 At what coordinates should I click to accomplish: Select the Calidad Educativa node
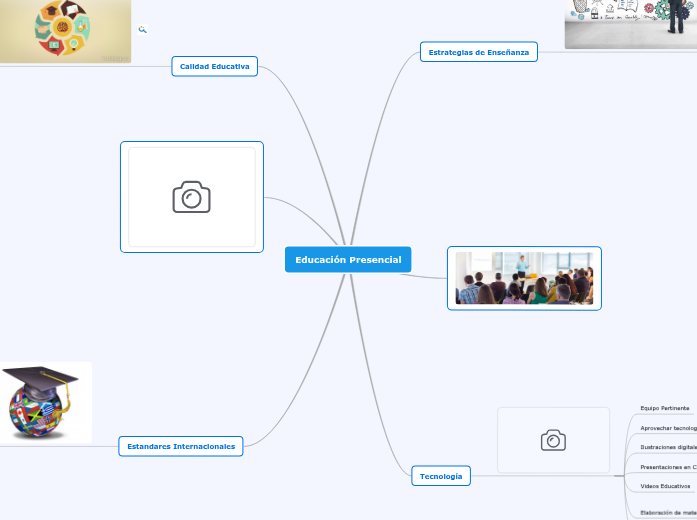[214, 66]
